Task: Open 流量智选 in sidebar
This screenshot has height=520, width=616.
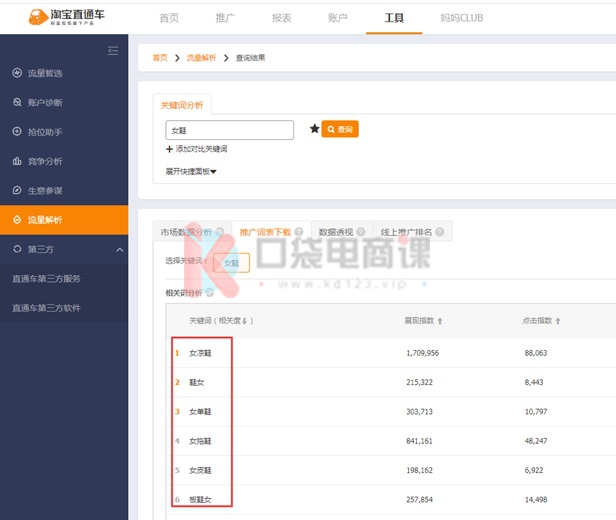Action: (x=45, y=73)
